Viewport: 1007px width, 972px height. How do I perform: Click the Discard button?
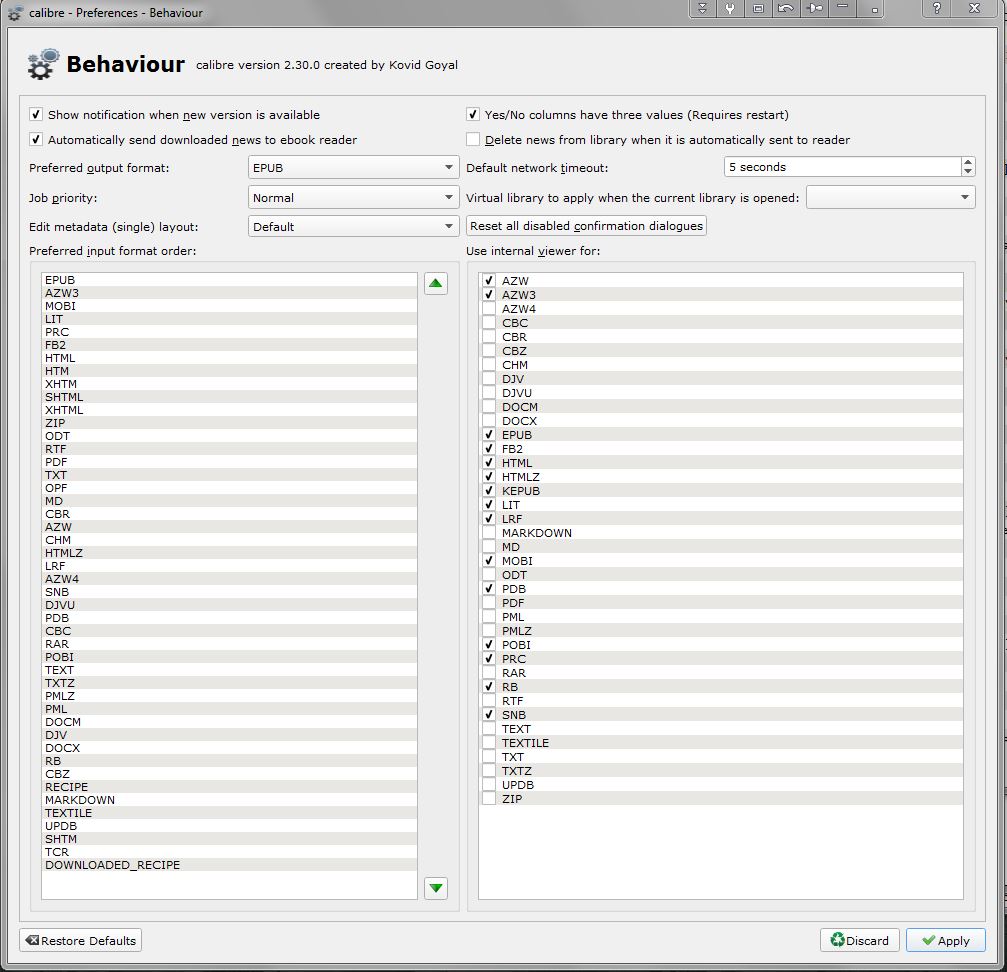coord(859,941)
